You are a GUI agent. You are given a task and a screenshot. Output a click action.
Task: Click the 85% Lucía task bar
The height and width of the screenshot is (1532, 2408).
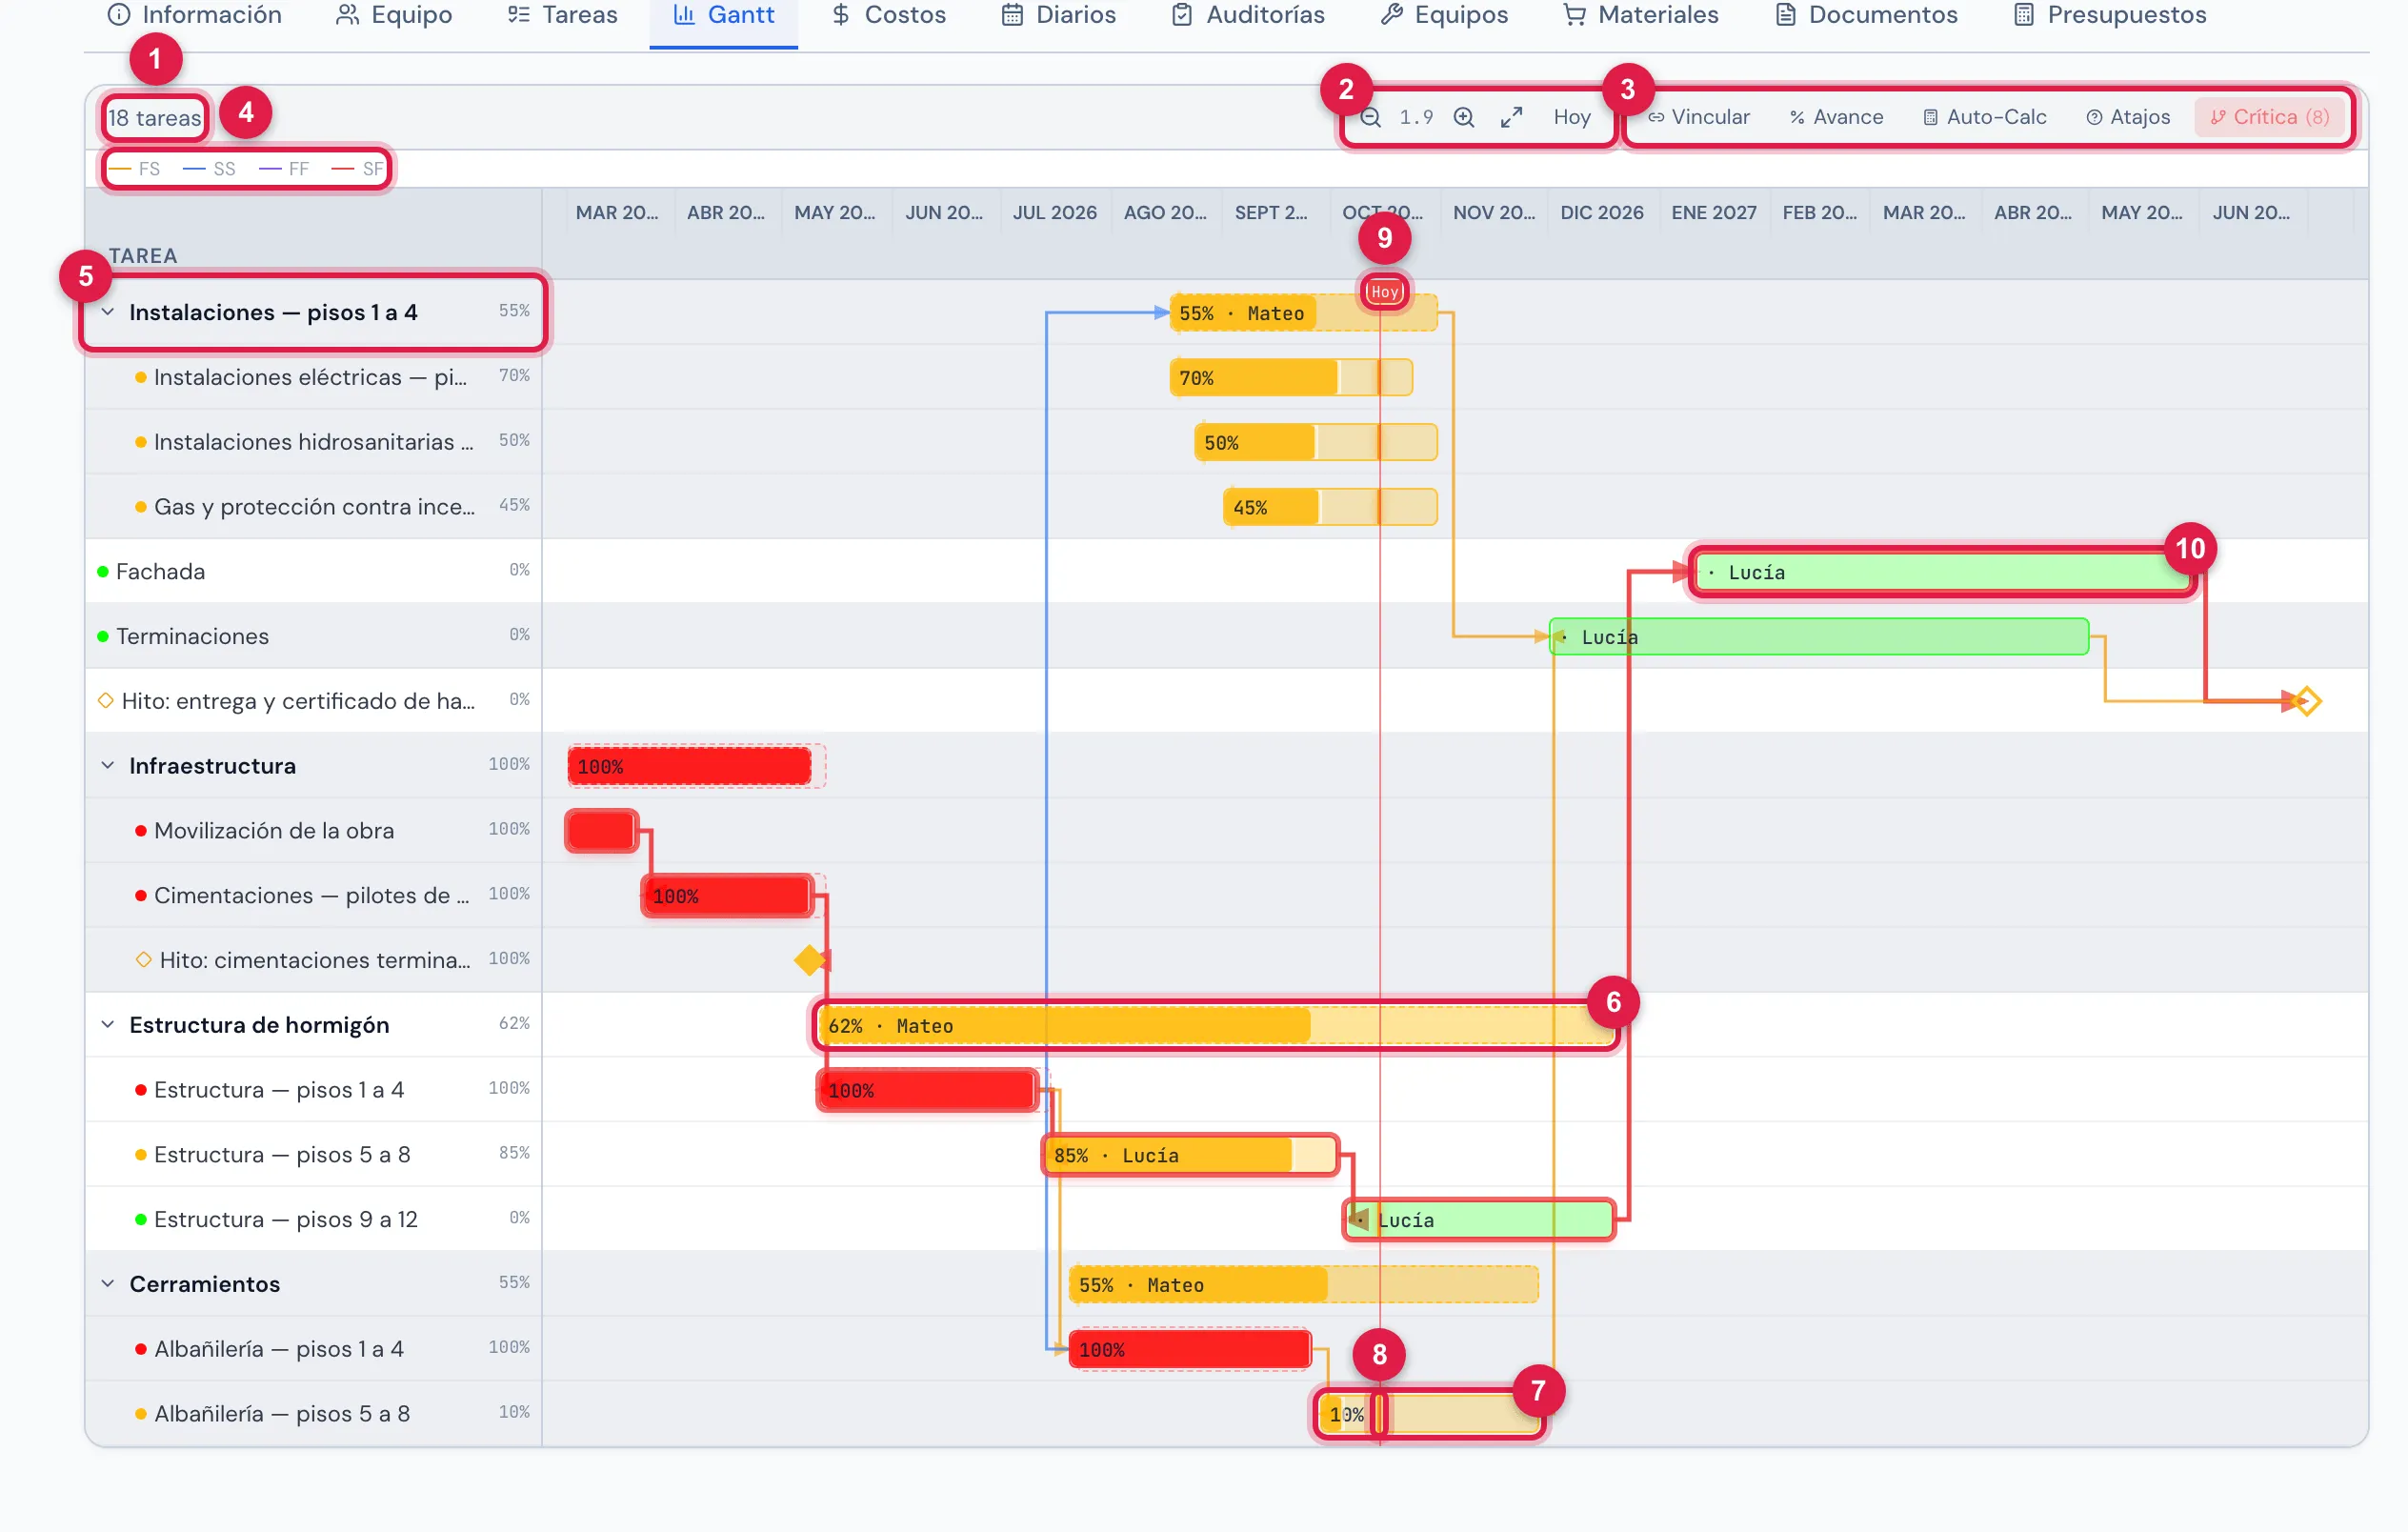click(1190, 1156)
